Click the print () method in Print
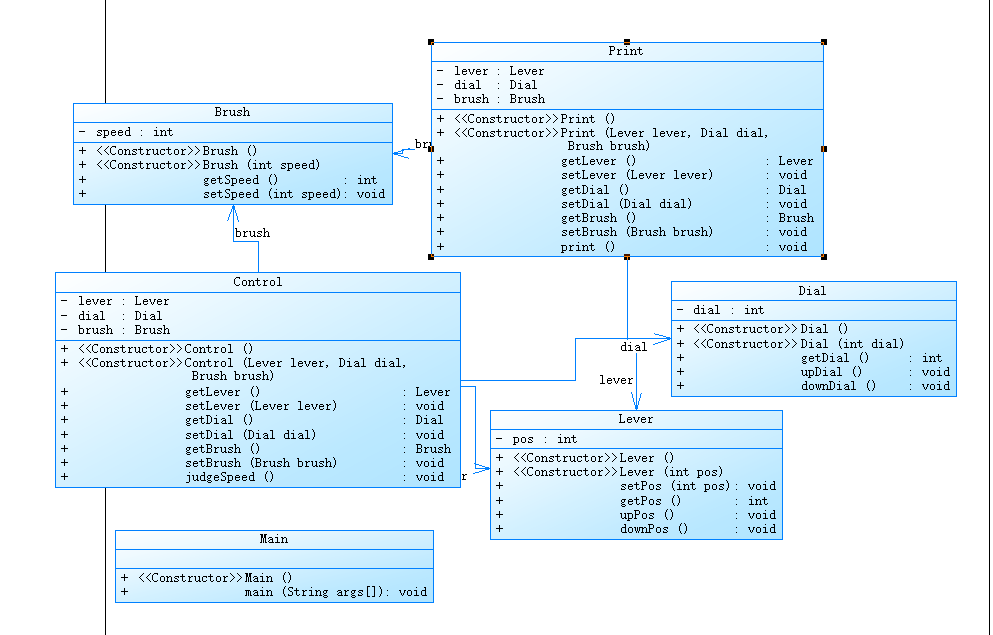 pyautogui.click(x=588, y=248)
